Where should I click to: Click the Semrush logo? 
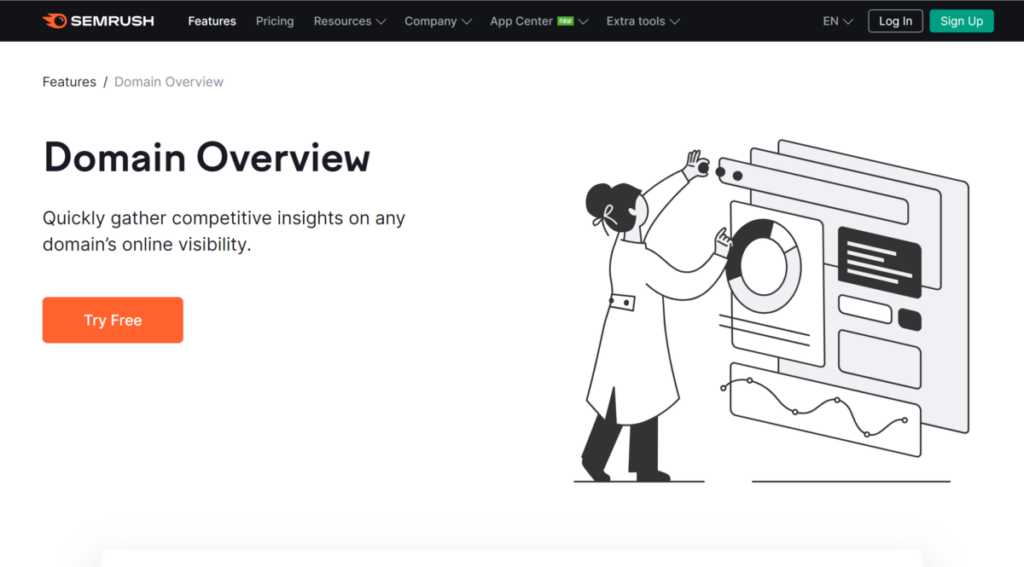point(99,21)
